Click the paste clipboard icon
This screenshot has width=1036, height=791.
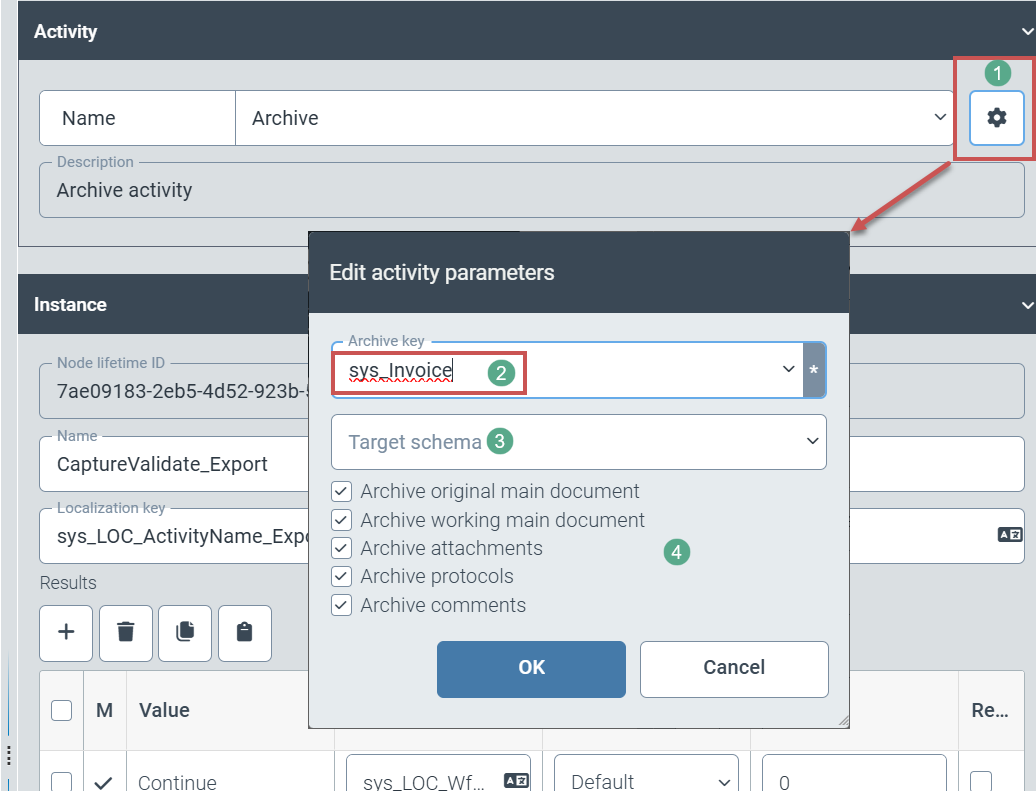(x=245, y=633)
